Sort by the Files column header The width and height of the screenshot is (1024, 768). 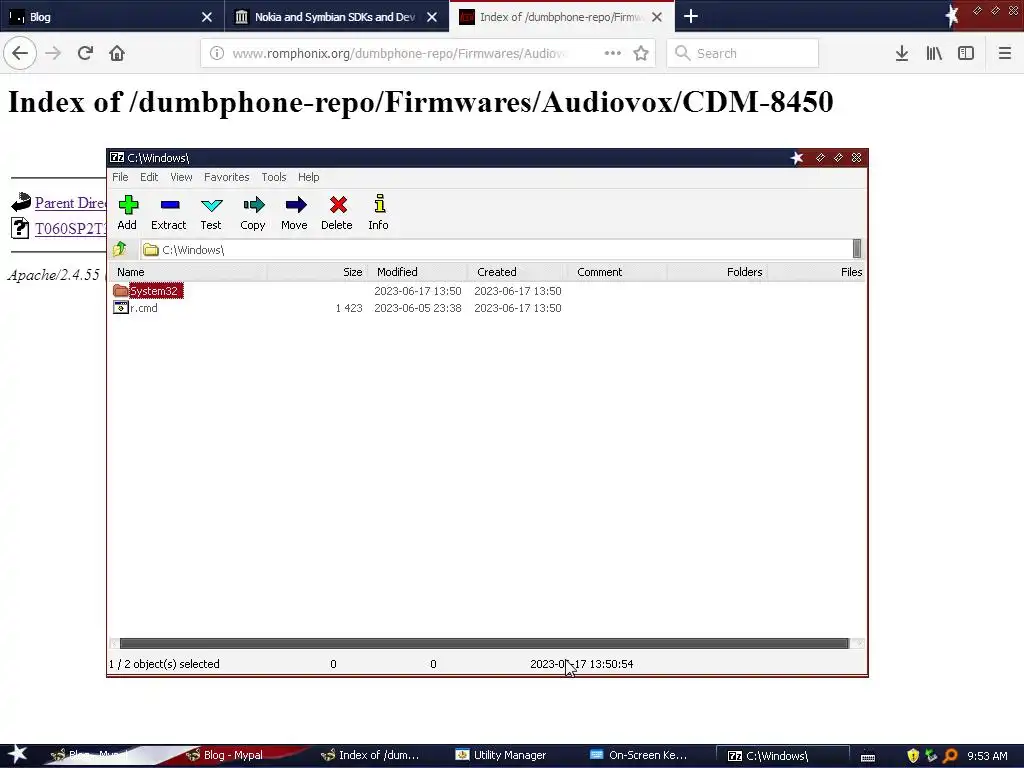click(x=816, y=272)
